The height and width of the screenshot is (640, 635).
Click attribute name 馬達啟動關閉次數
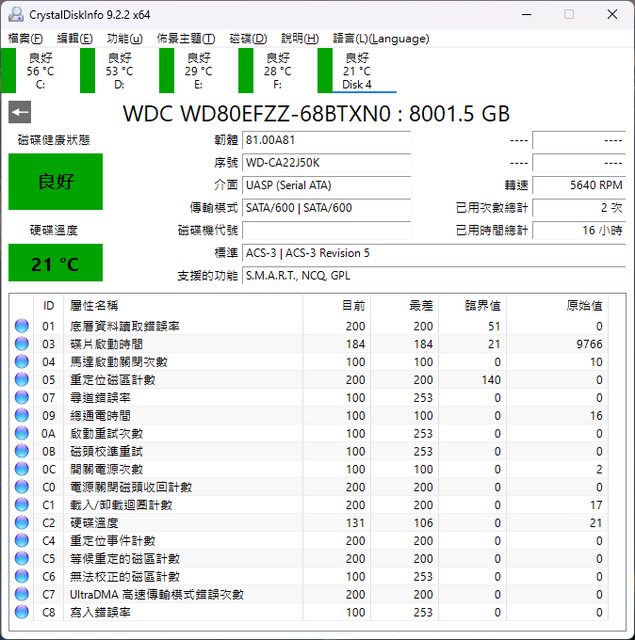pos(119,362)
